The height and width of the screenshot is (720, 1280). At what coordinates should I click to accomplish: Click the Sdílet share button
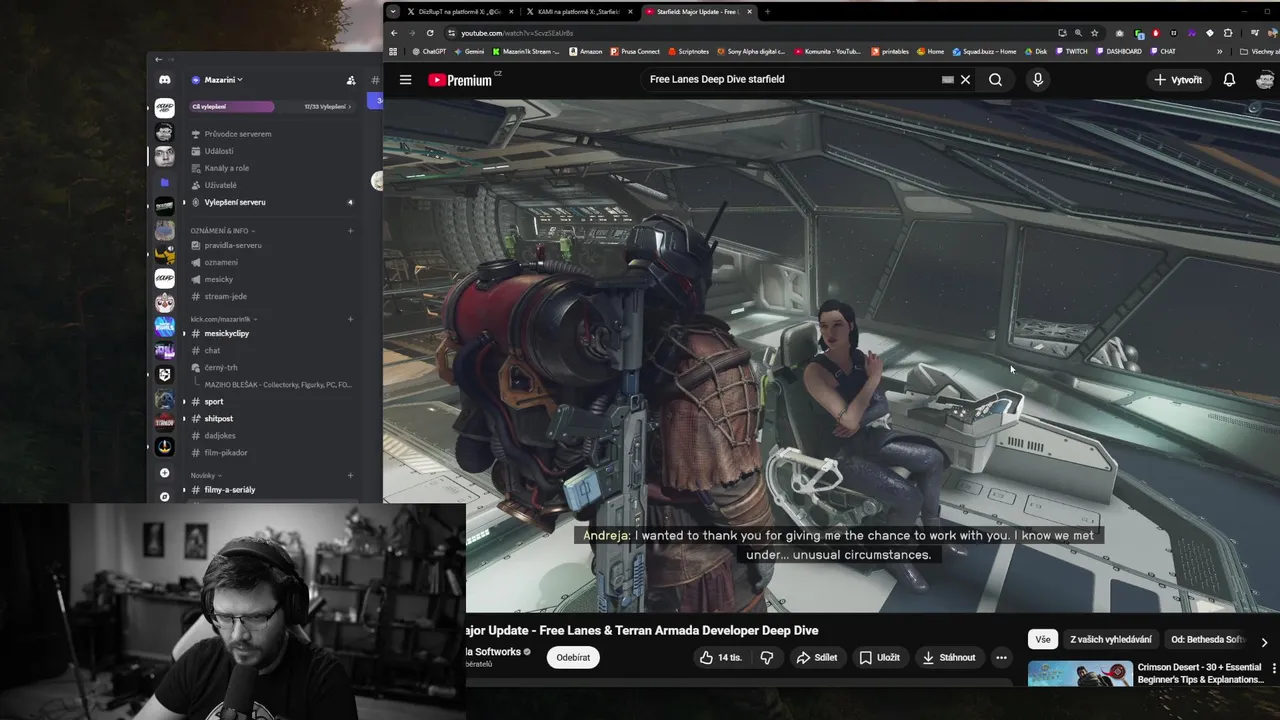point(817,657)
